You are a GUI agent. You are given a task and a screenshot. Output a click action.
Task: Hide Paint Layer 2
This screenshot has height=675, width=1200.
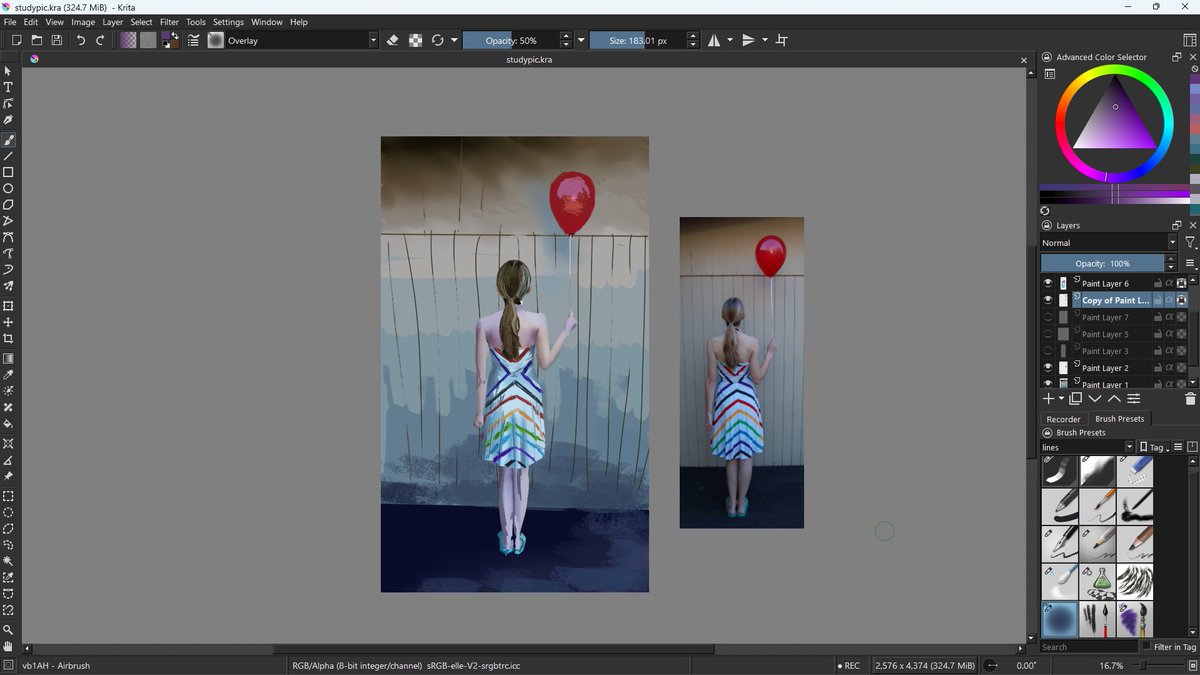(1048, 367)
